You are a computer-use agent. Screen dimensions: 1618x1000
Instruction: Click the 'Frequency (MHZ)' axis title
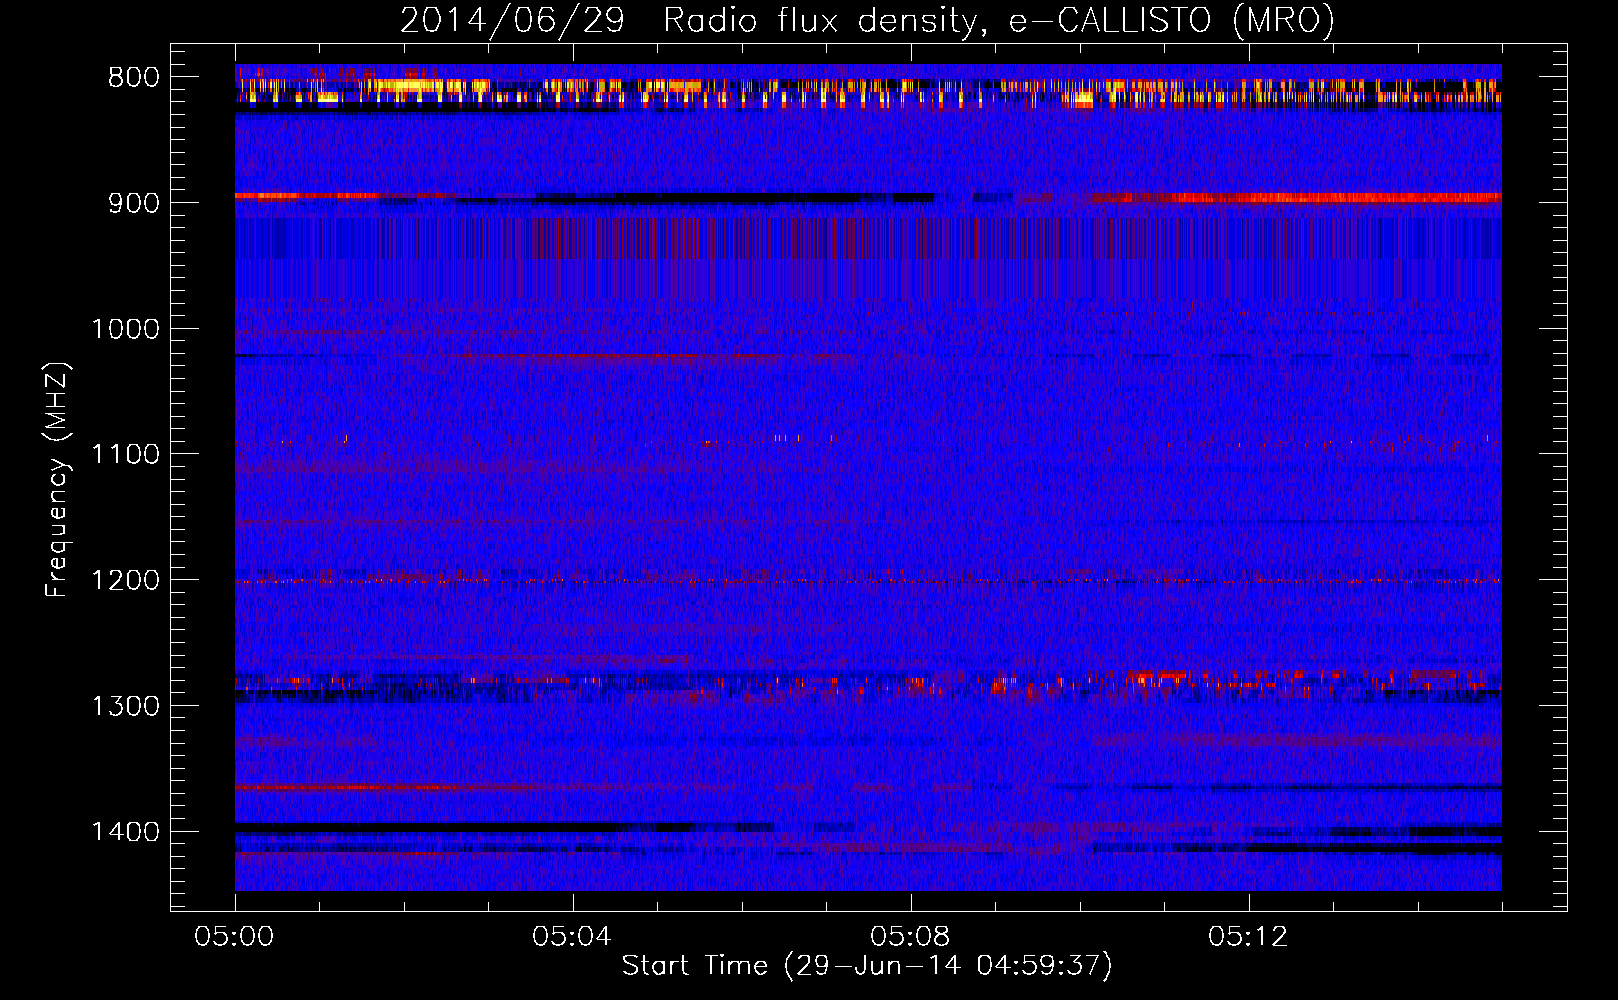[x=58, y=479]
